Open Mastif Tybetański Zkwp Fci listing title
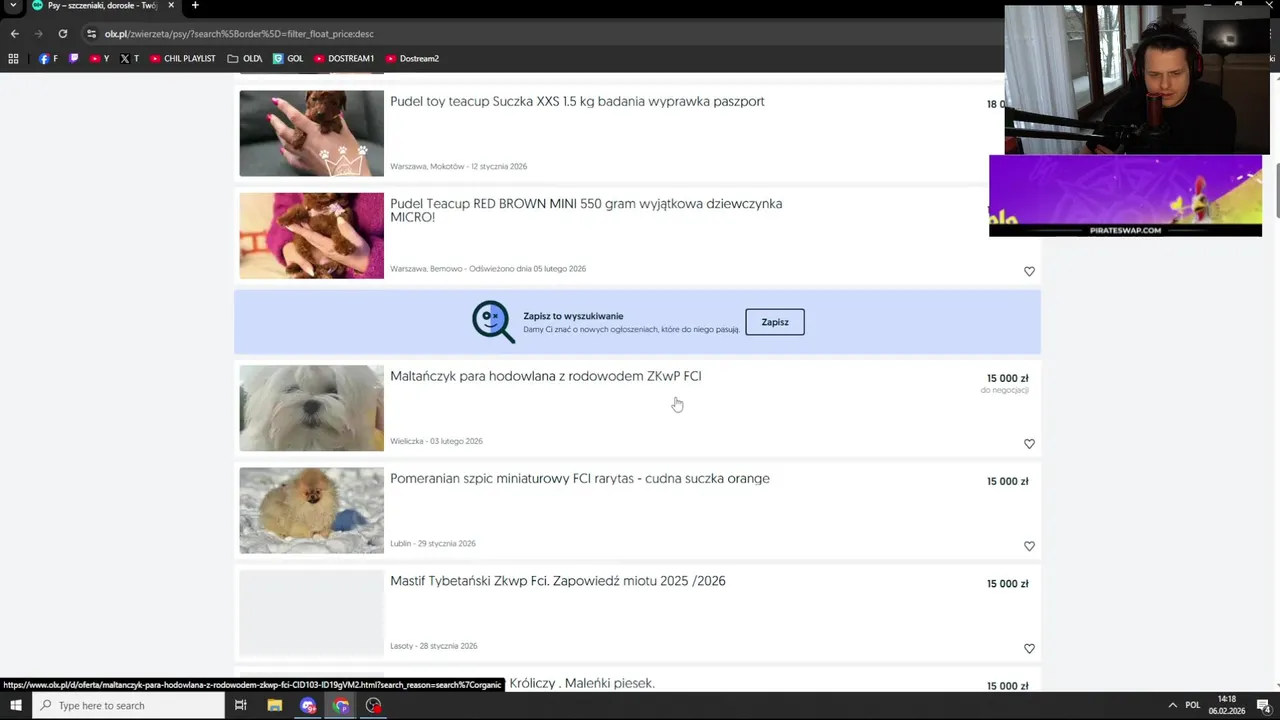This screenshot has height=720, width=1280. tap(558, 581)
